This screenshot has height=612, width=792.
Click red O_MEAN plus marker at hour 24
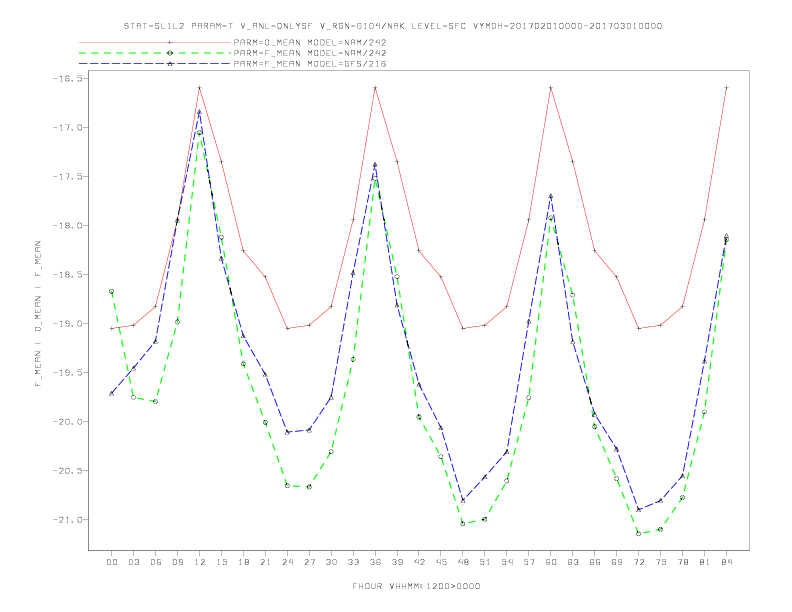coord(287,328)
